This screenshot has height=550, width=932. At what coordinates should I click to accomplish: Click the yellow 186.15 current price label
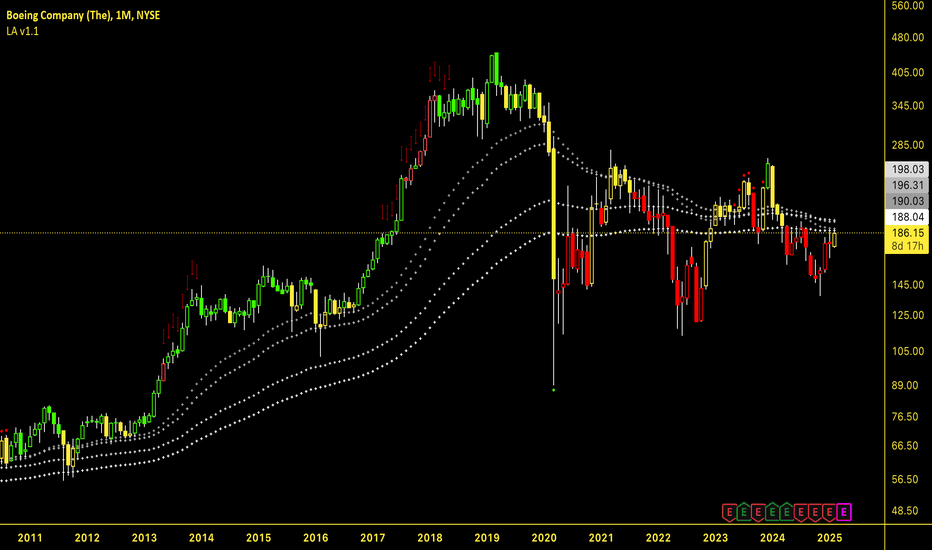pos(907,233)
